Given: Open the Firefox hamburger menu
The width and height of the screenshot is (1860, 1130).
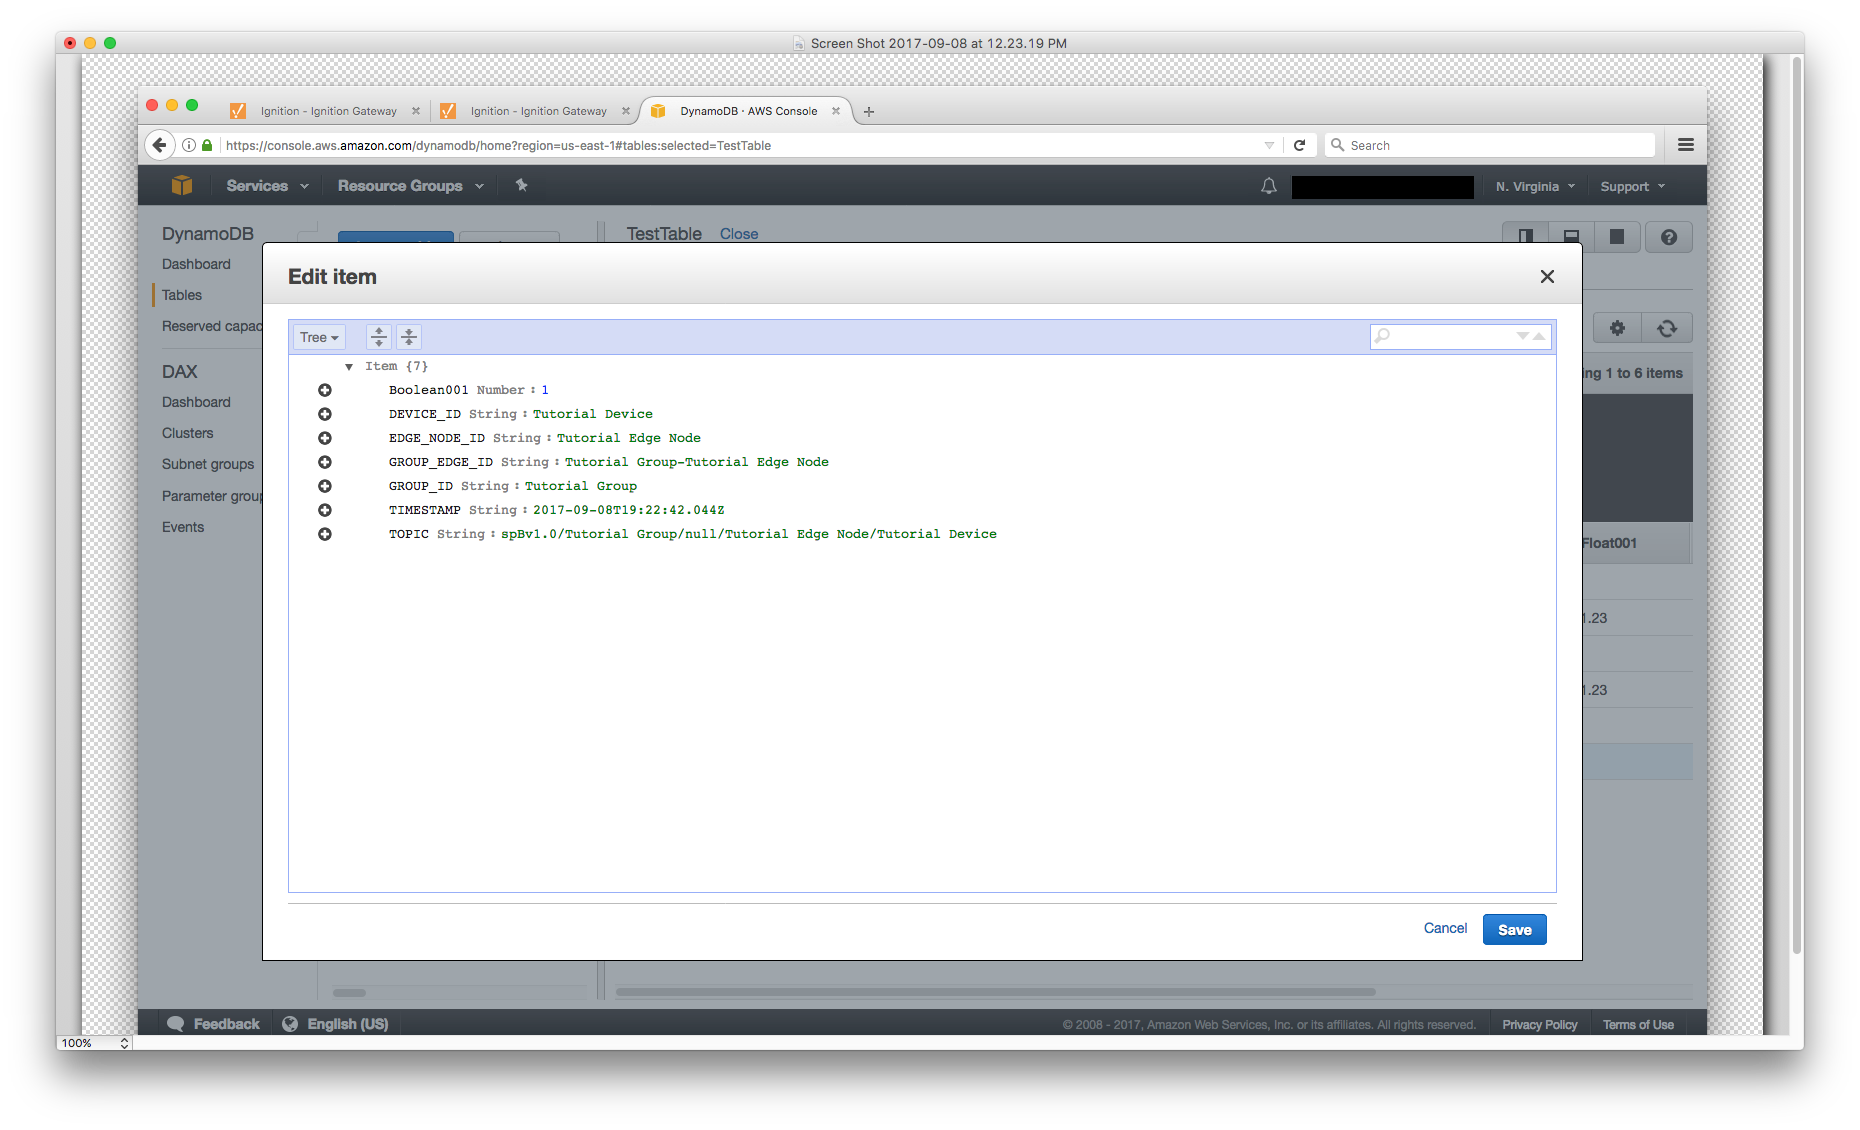Looking at the screenshot, I should [1685, 145].
